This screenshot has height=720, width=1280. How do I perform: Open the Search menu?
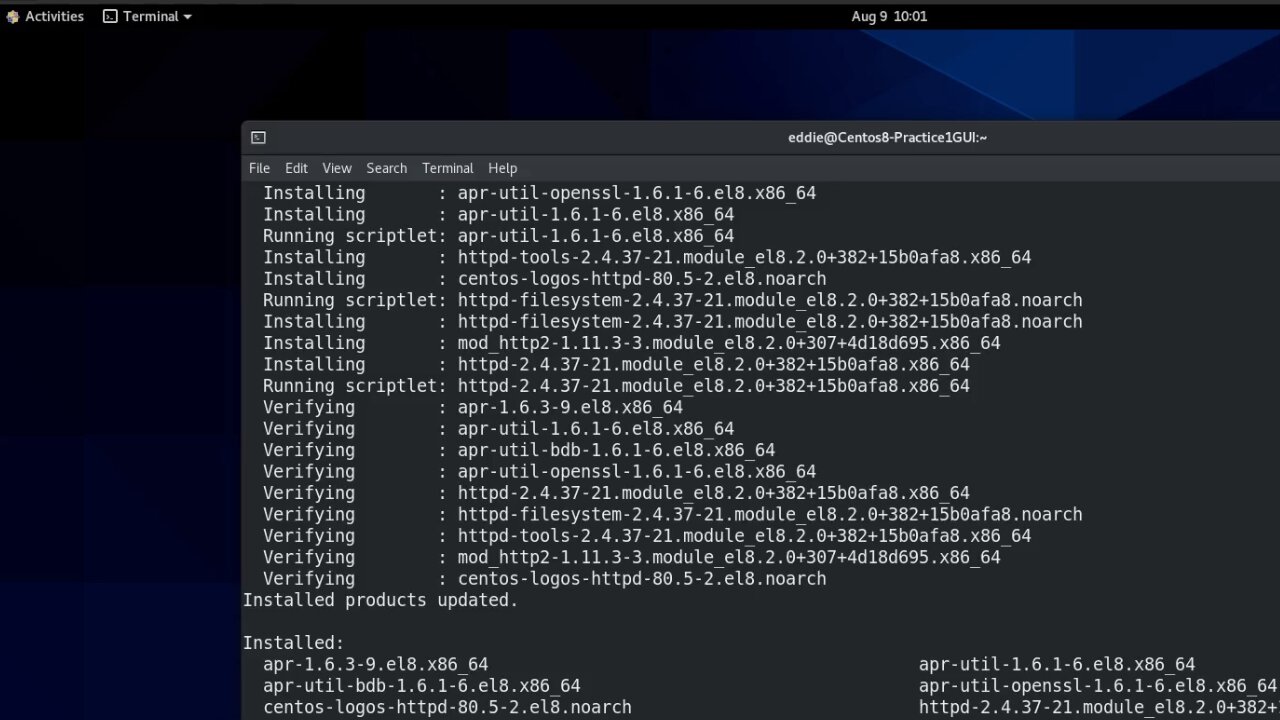(x=386, y=168)
